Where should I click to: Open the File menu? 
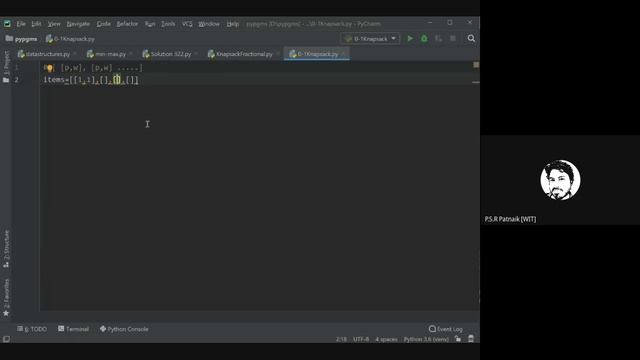click(21, 24)
